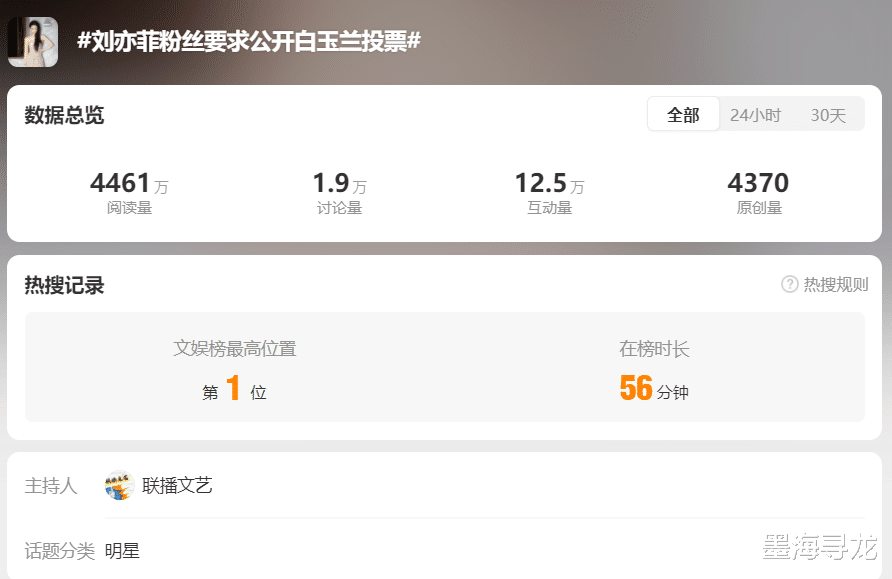Click the 1.9万 讨论量 statistic
This screenshot has height=579, width=892.
pyautogui.click(x=340, y=193)
